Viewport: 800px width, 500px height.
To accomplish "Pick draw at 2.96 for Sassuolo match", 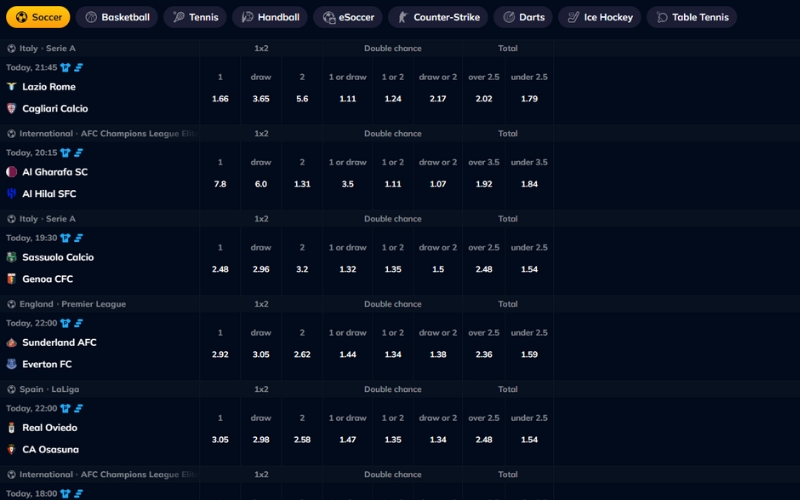I will 261,269.
